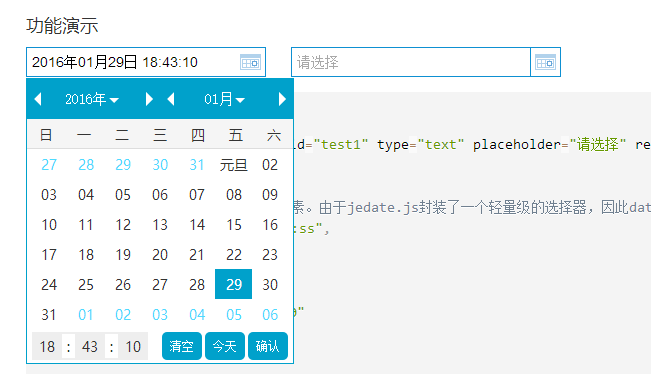The image size is (651, 374).
Task: Choose day 21 in the calendar
Action: click(x=197, y=254)
